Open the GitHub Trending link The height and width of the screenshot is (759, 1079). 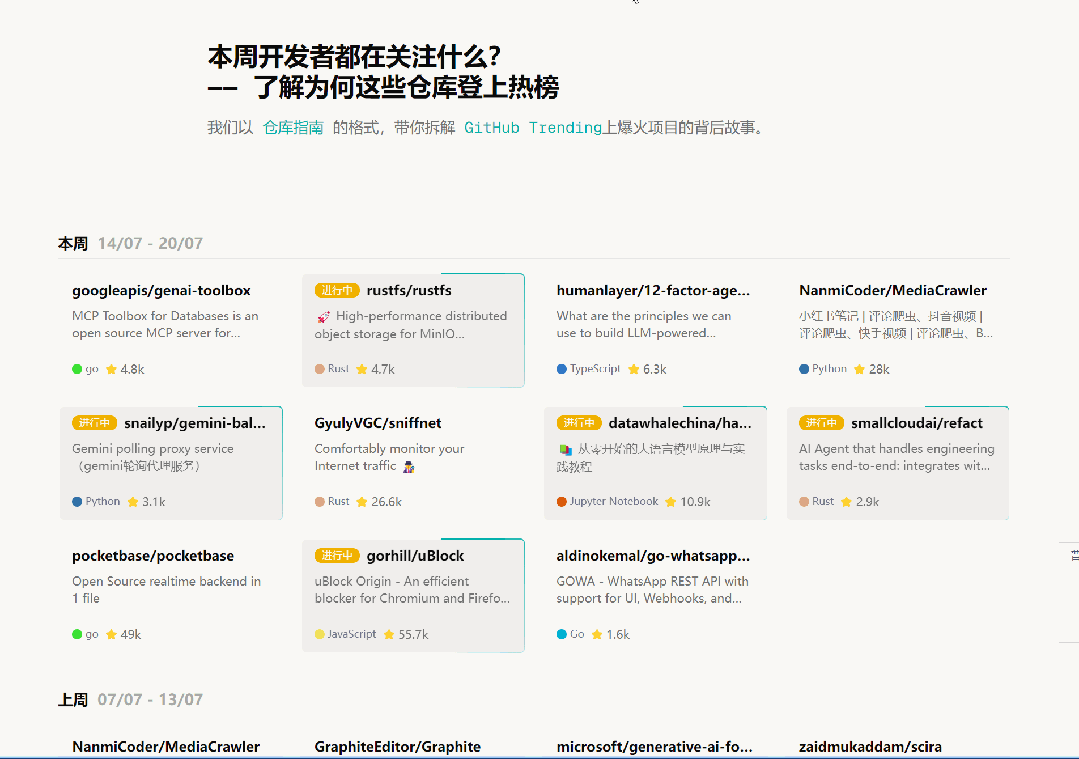coord(532,128)
